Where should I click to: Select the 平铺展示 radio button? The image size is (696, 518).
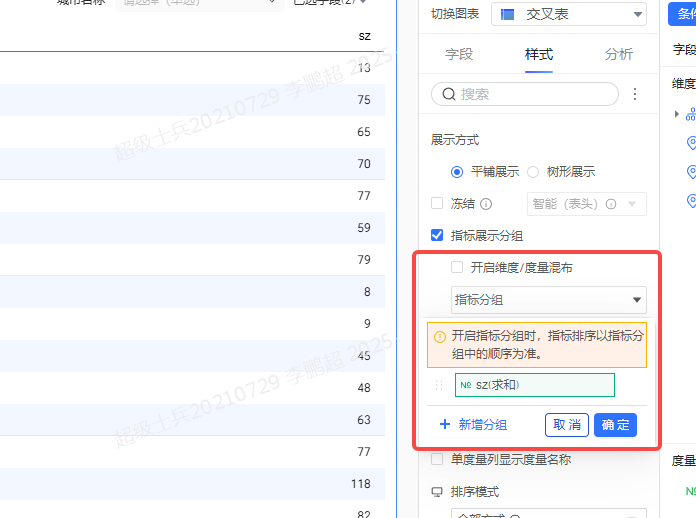pos(457,172)
